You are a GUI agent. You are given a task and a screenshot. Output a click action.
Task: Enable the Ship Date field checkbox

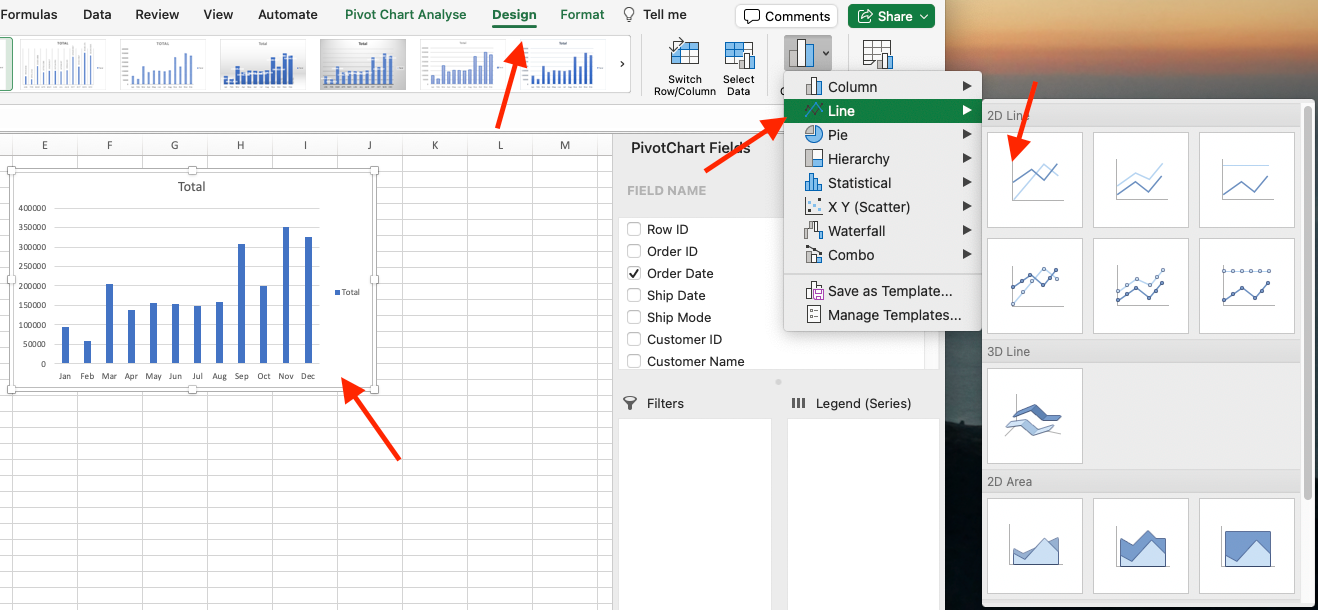634,295
